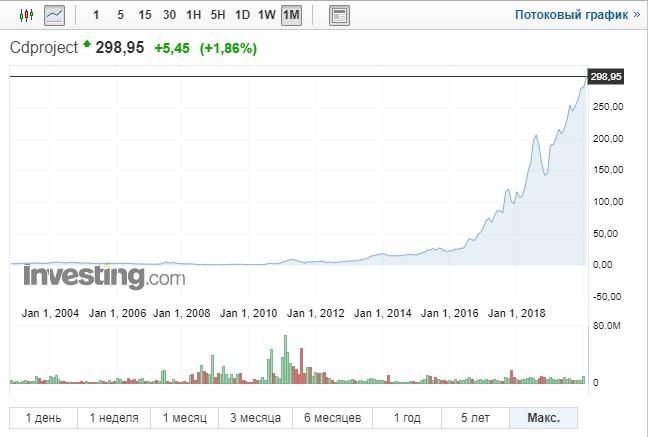Set interval to 1D
648x437 pixels.
tap(242, 15)
